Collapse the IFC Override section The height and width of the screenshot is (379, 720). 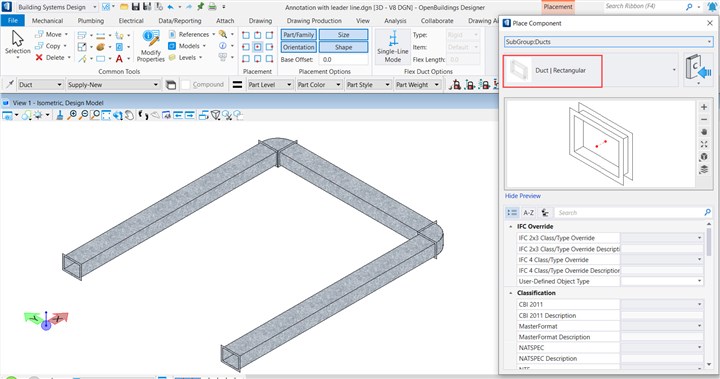(511, 226)
